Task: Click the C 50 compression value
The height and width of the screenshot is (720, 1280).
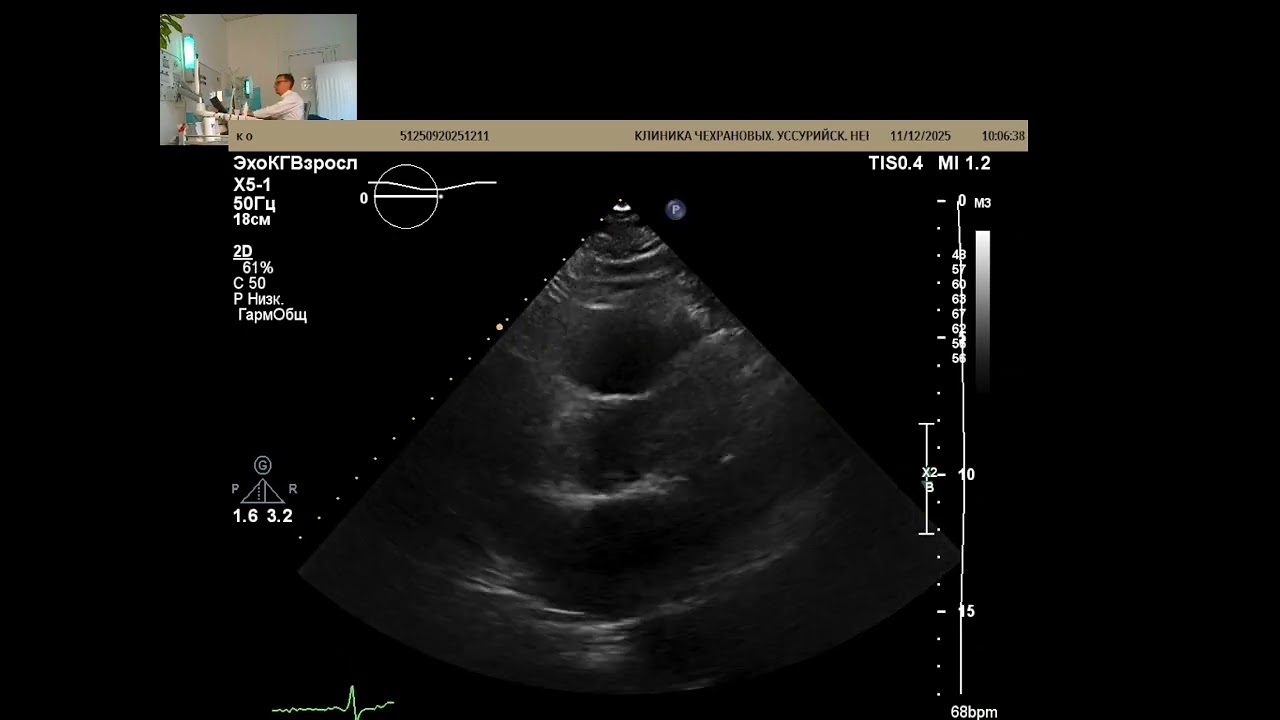Action: click(x=249, y=283)
